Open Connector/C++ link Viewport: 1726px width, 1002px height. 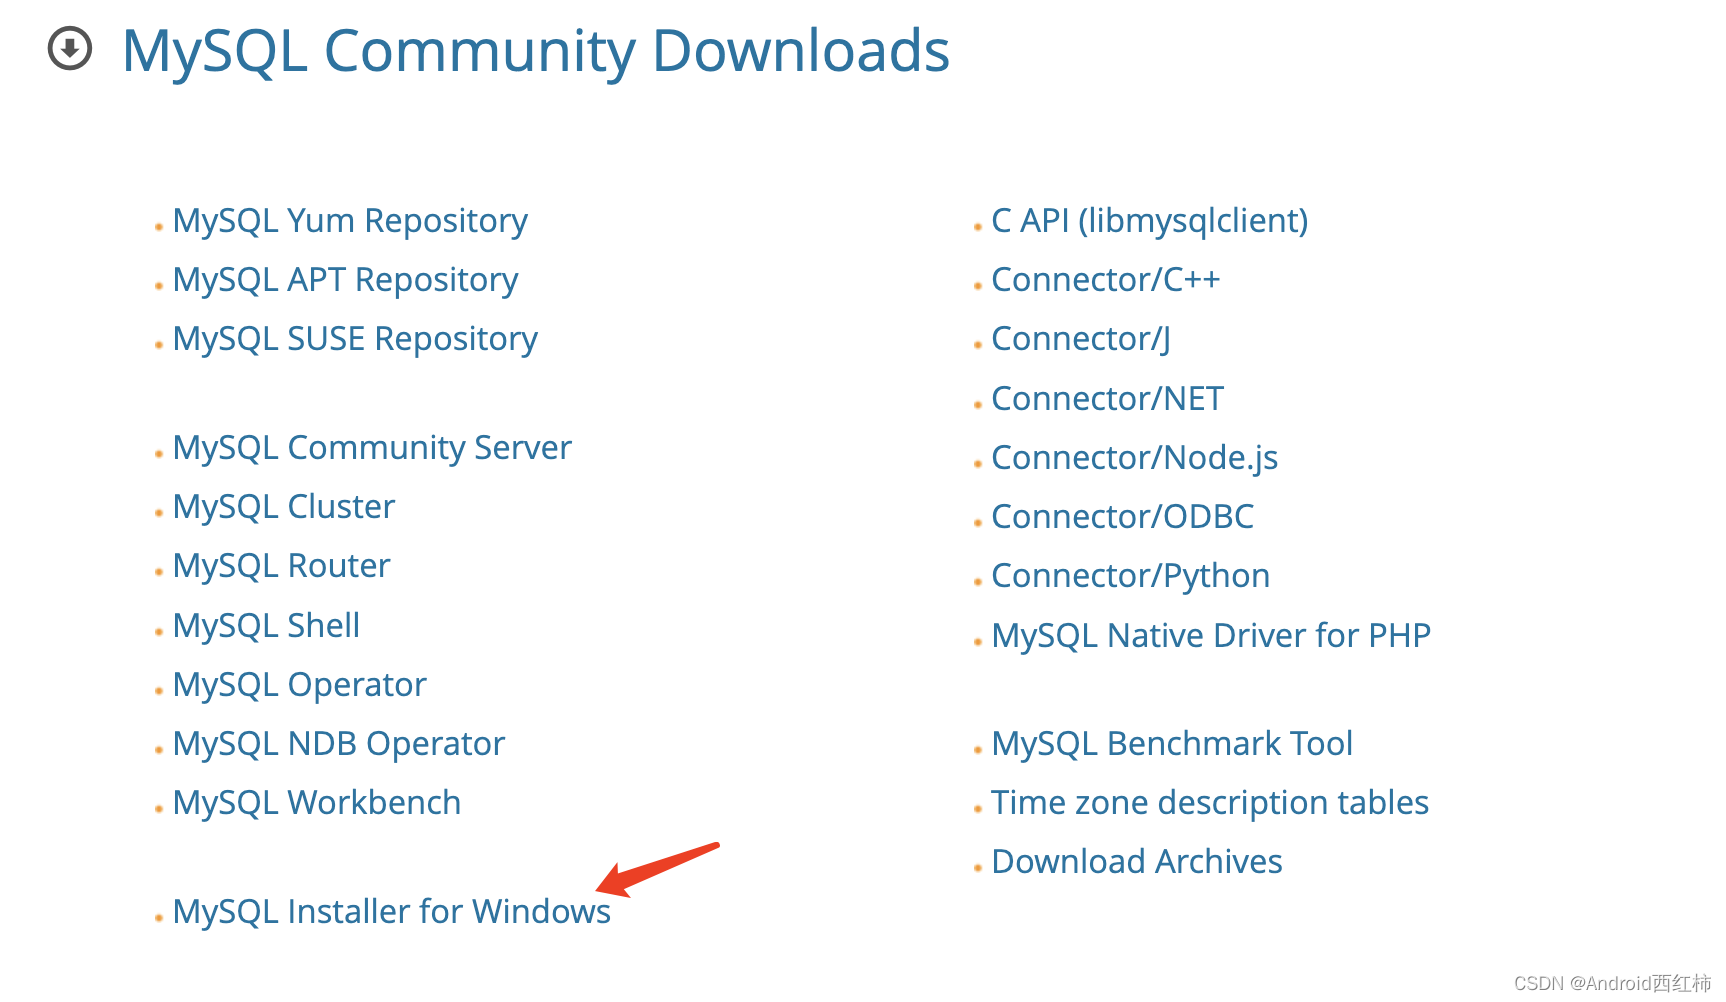pyautogui.click(x=1106, y=280)
